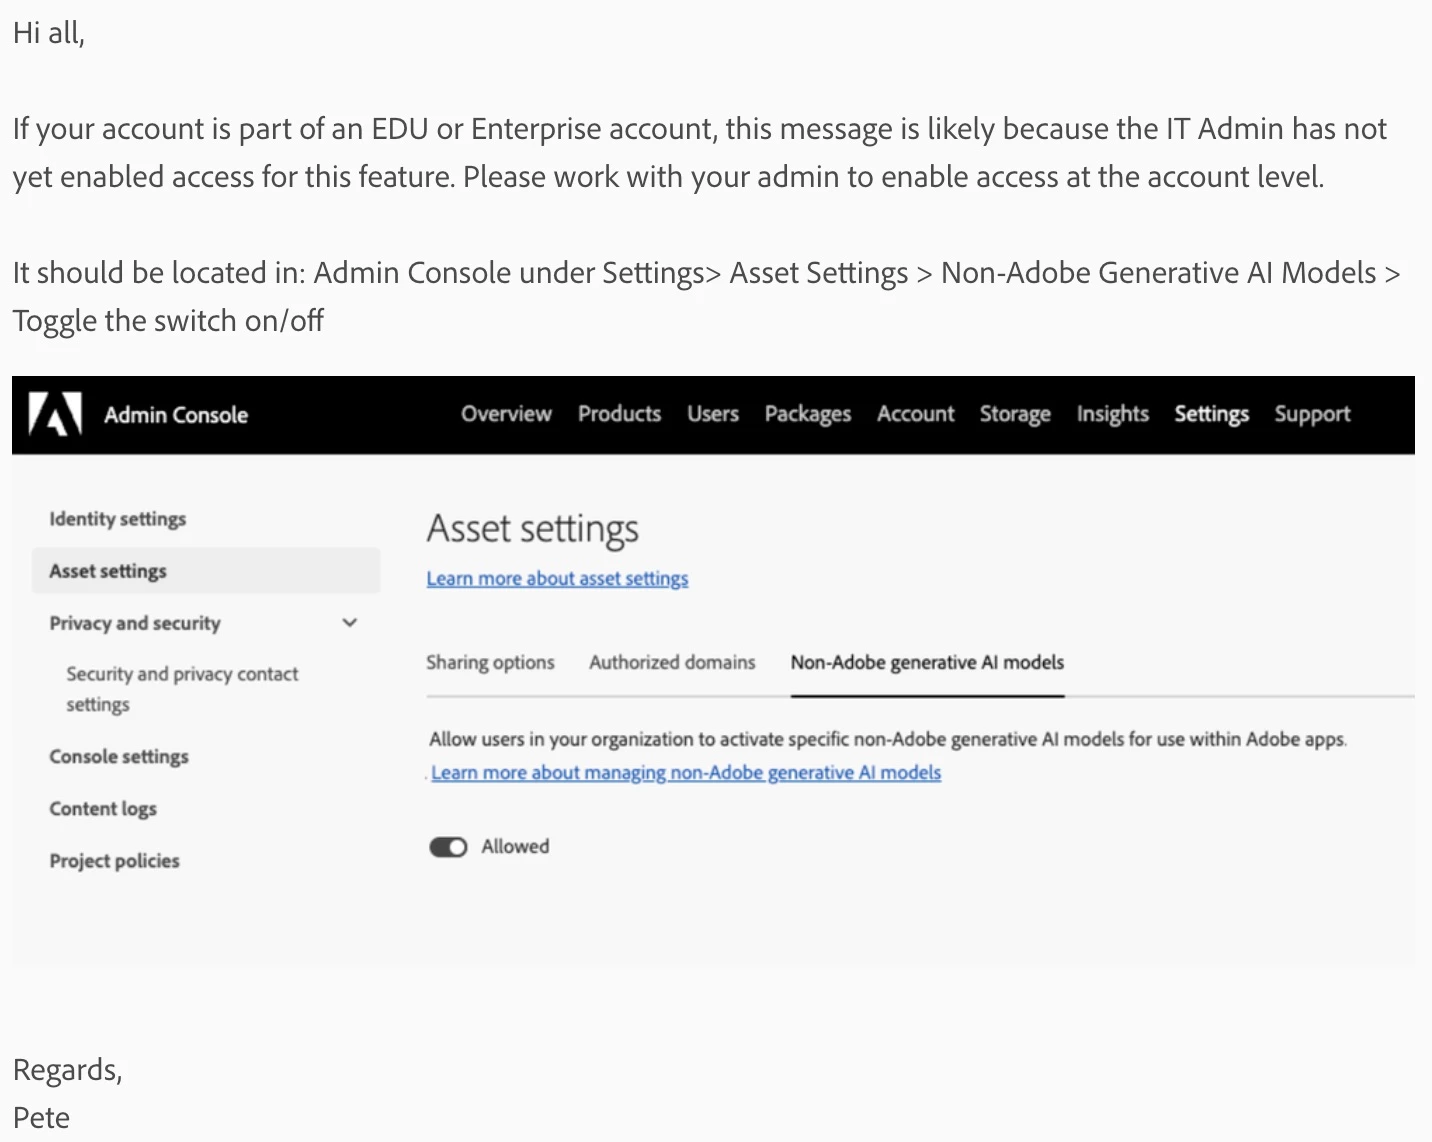Click the Support navigation item
This screenshot has height=1142, width=1432.
1312,414
